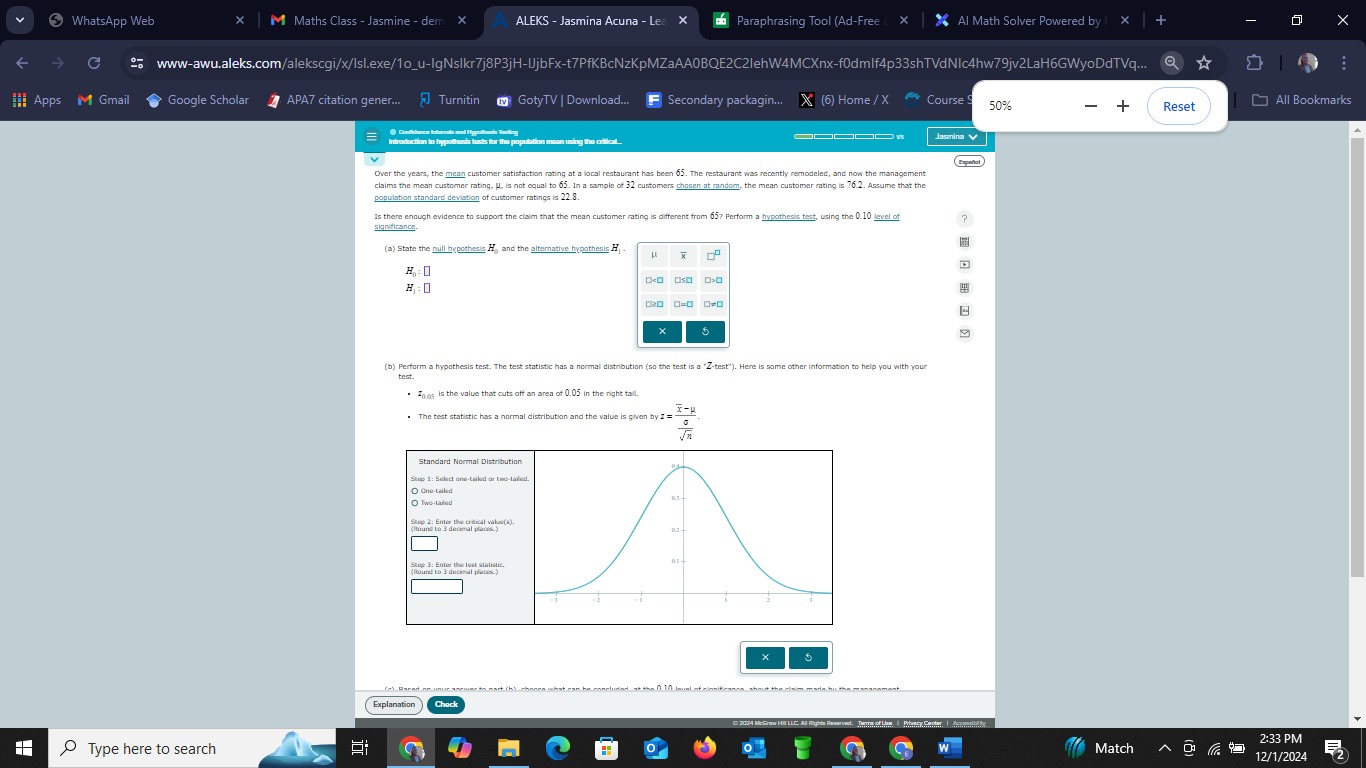Select the One-tailed radio button
The width and height of the screenshot is (1366, 768).
point(415,491)
